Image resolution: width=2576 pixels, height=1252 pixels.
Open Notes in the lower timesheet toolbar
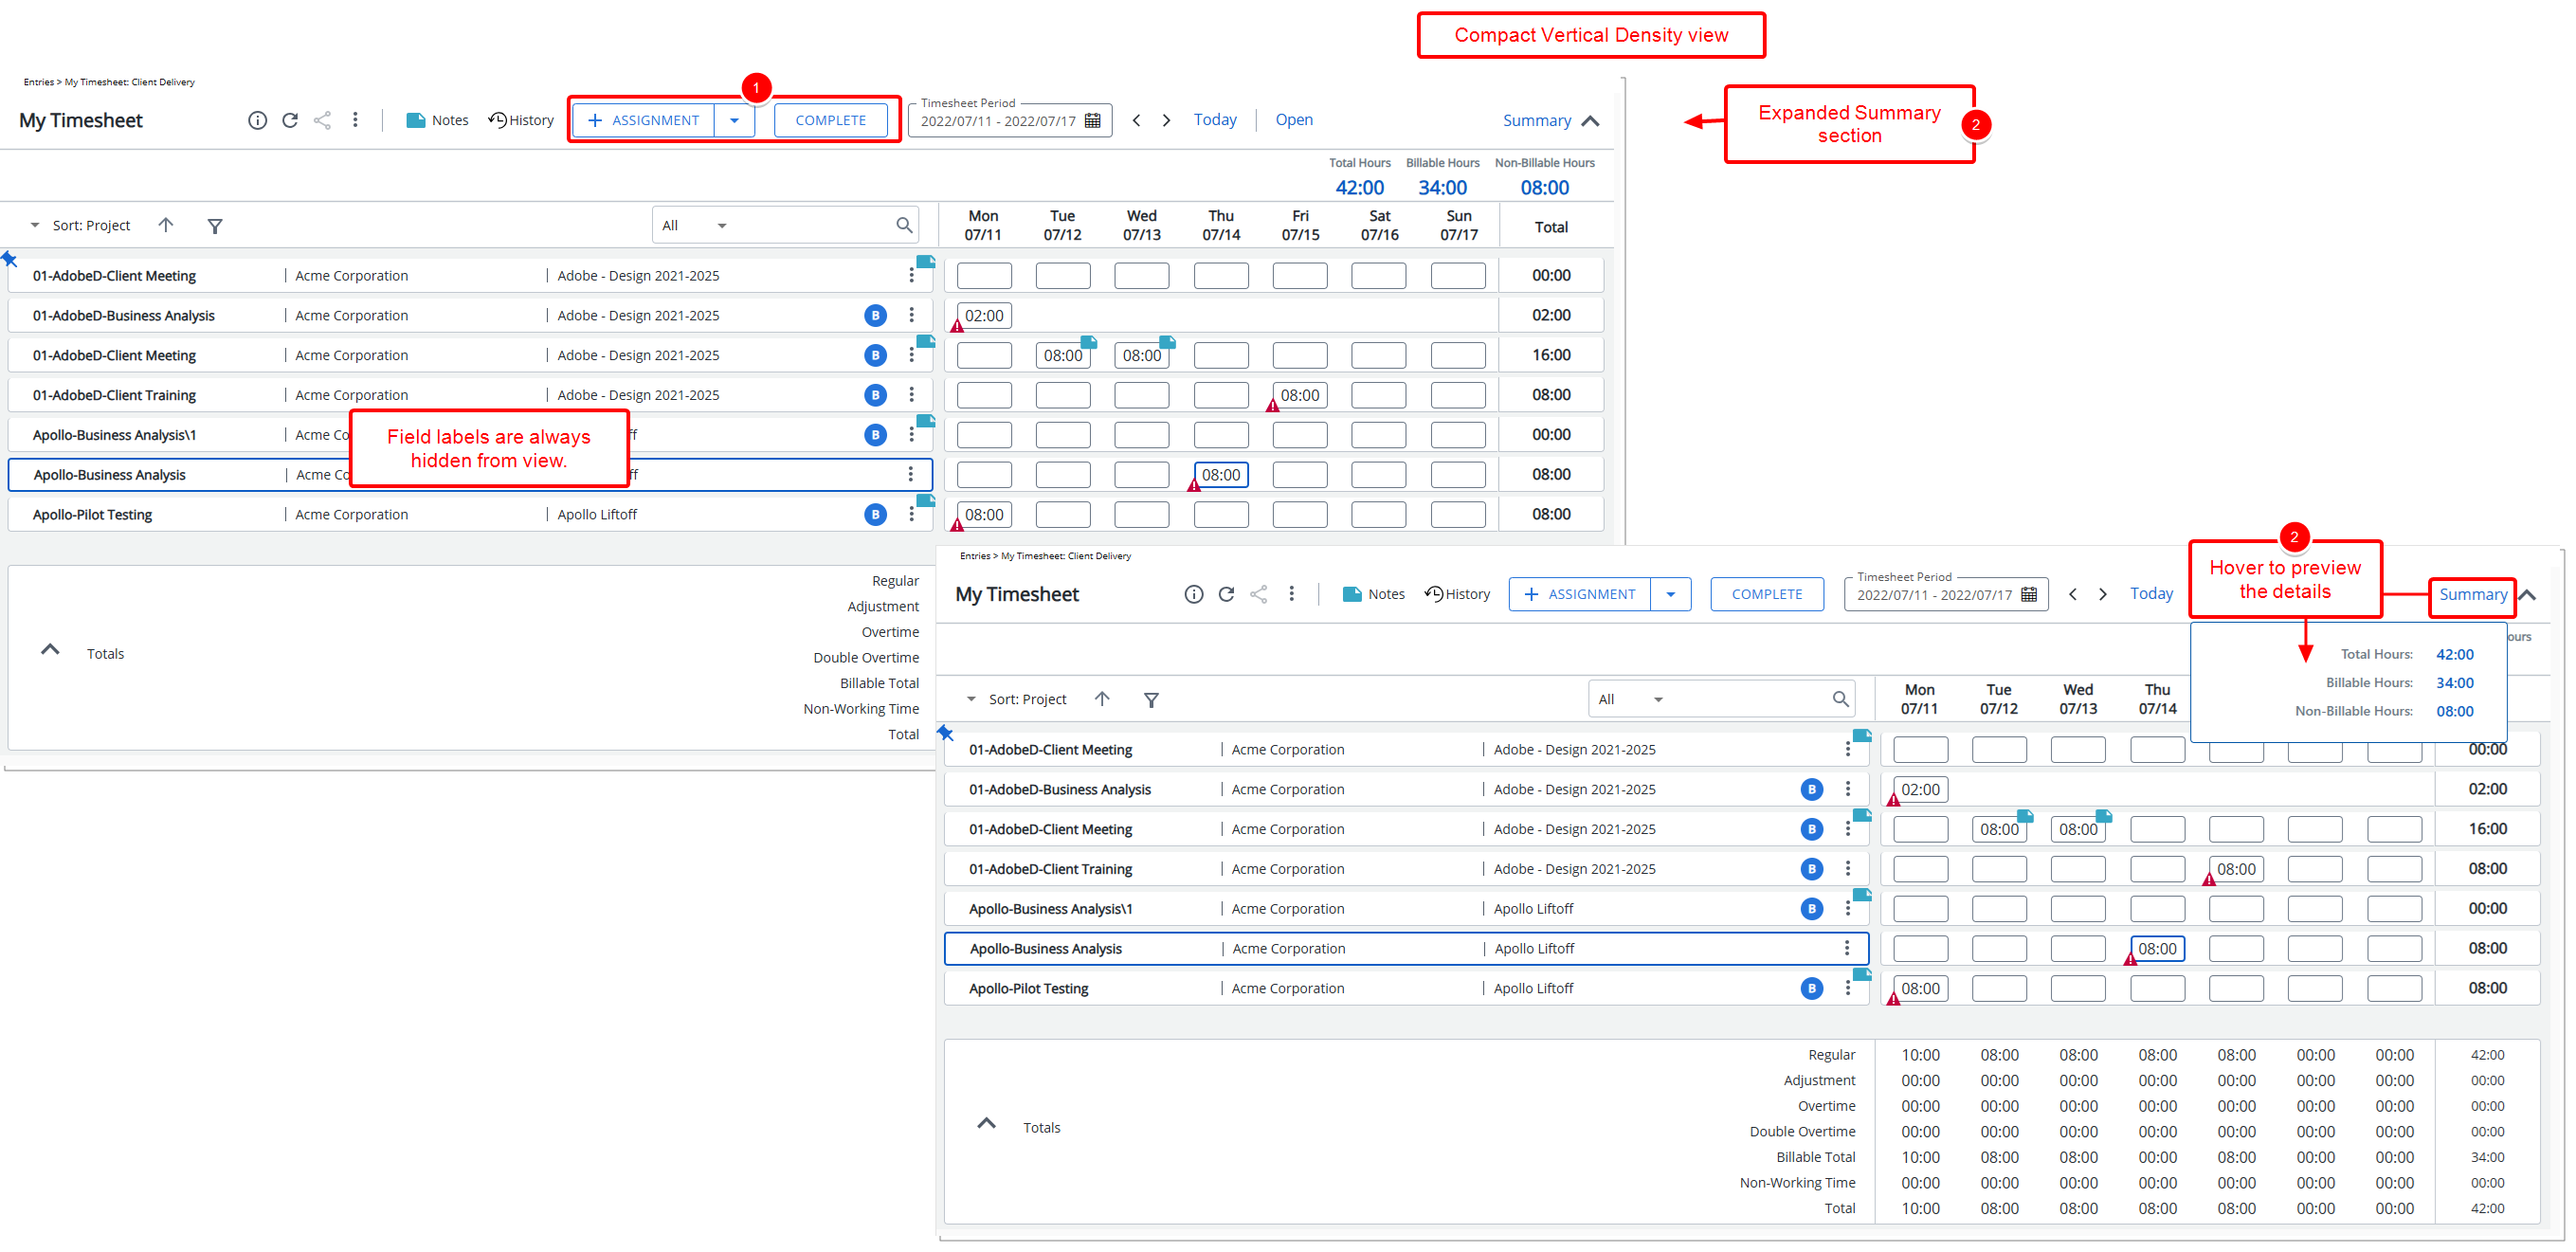1374,594
